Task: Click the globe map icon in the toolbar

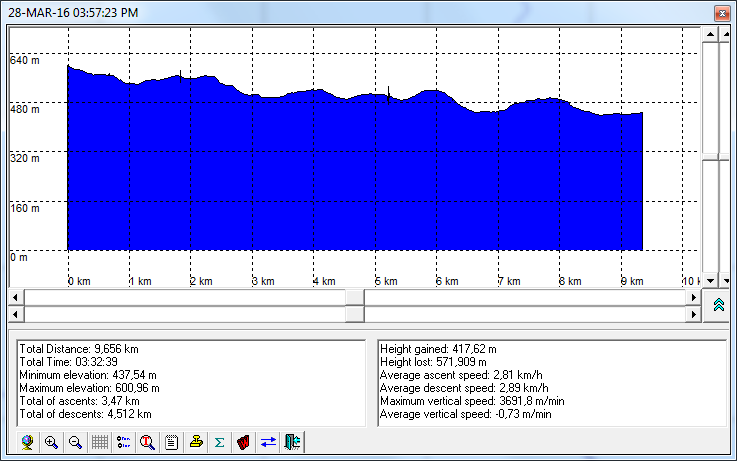Action: tap(28, 442)
